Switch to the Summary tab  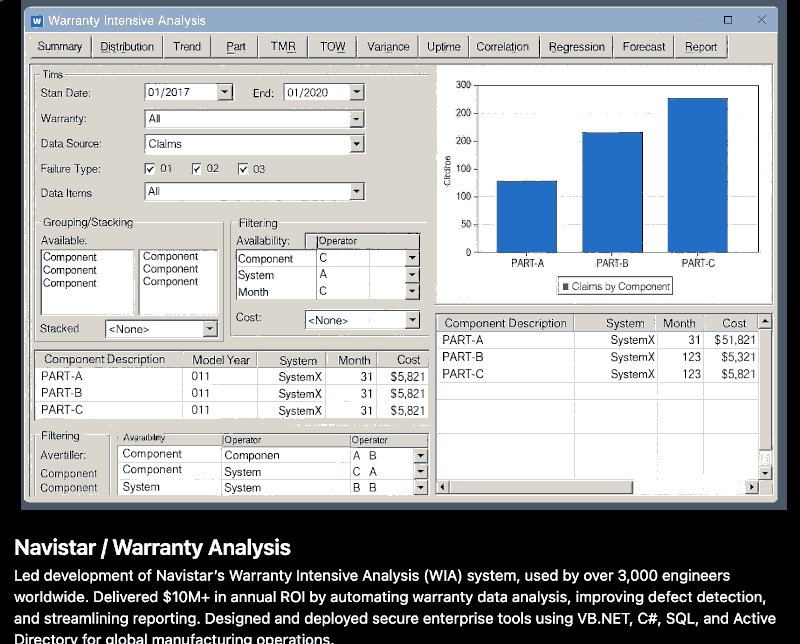[59, 46]
